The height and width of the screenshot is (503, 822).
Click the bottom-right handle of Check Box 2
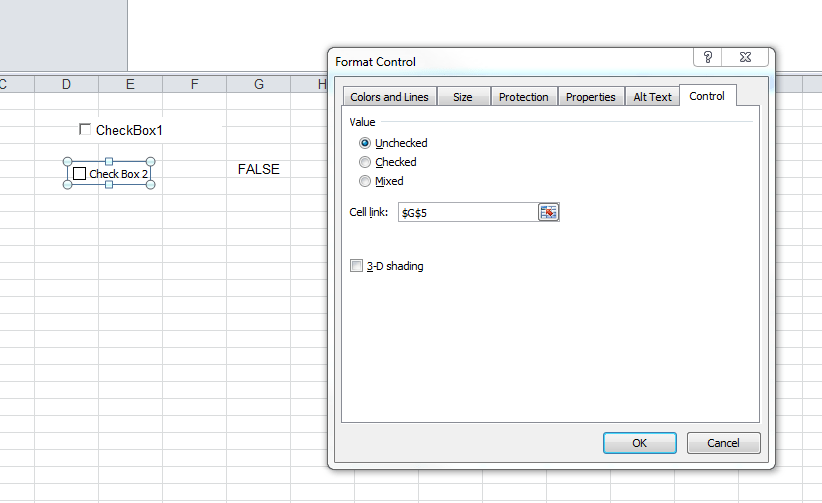[x=150, y=185]
